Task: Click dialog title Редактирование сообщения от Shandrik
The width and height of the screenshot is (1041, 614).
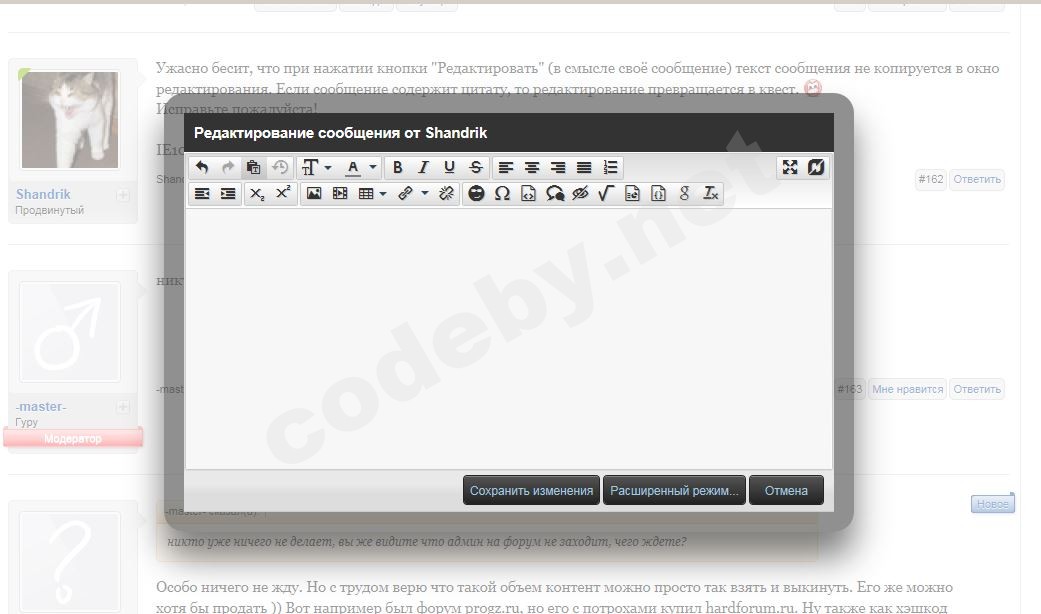Action: (341, 133)
